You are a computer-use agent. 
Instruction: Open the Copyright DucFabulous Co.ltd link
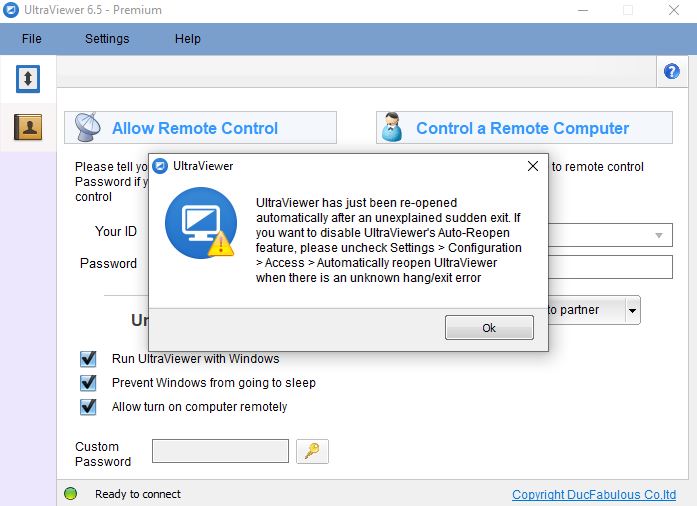pyautogui.click(x=594, y=494)
